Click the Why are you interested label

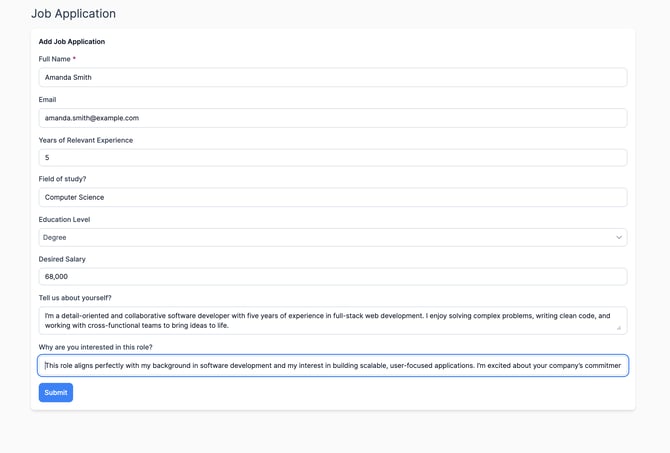[x=95, y=347]
